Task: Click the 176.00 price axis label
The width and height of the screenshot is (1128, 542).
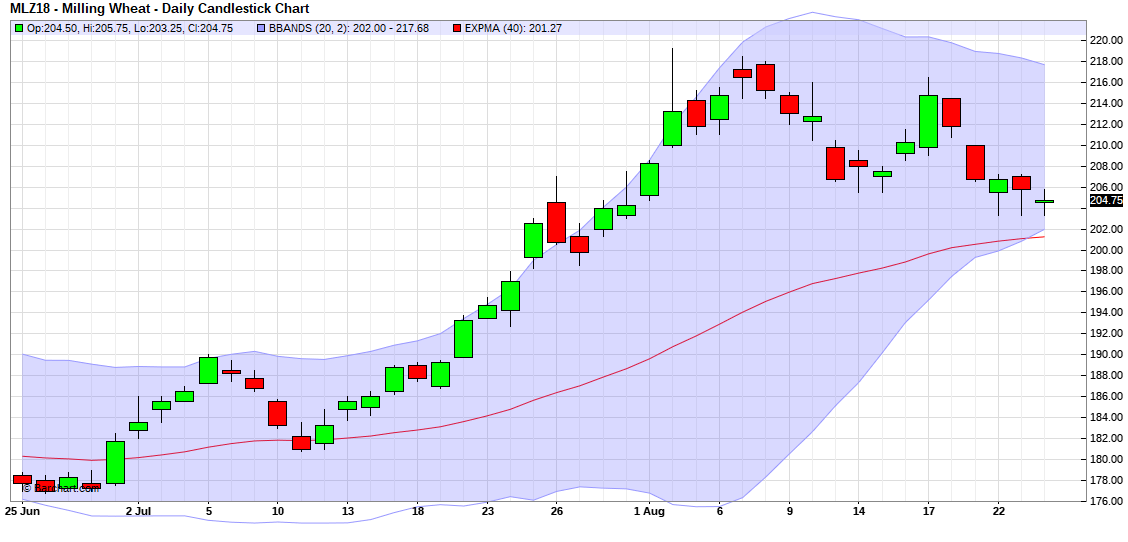Action: coord(1106,501)
